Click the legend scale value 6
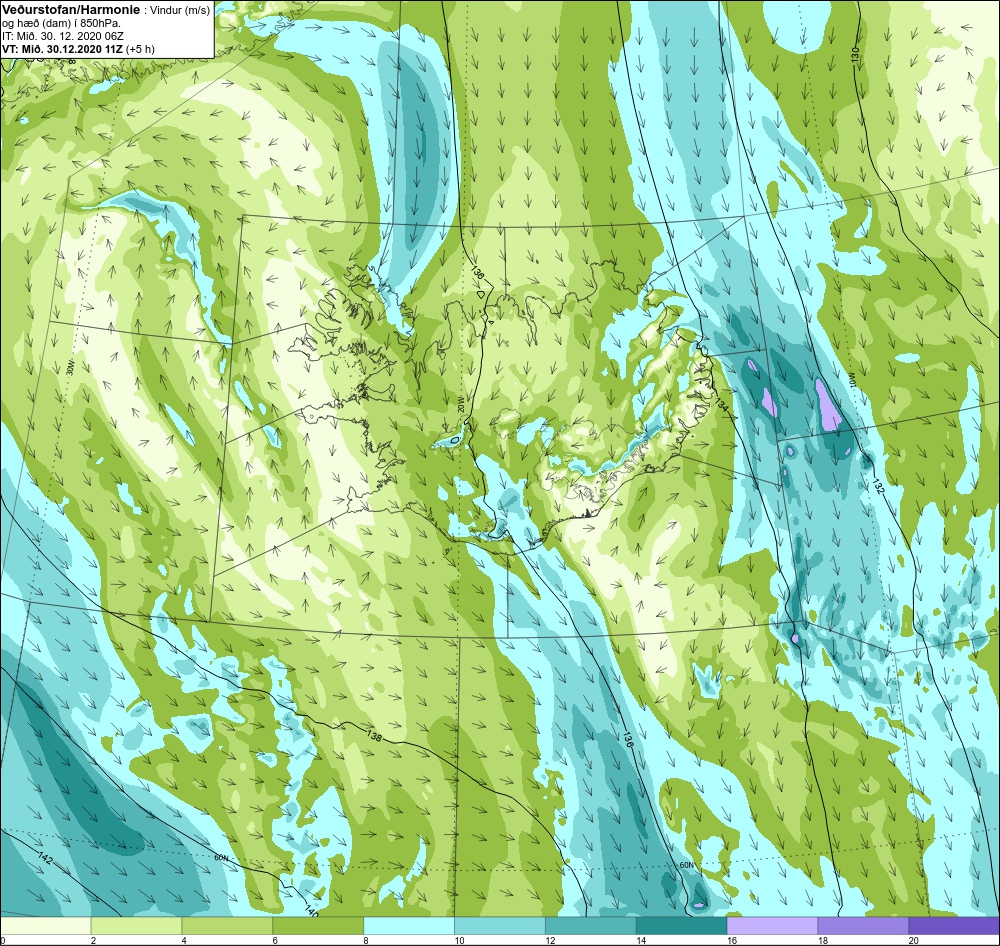 click(275, 940)
